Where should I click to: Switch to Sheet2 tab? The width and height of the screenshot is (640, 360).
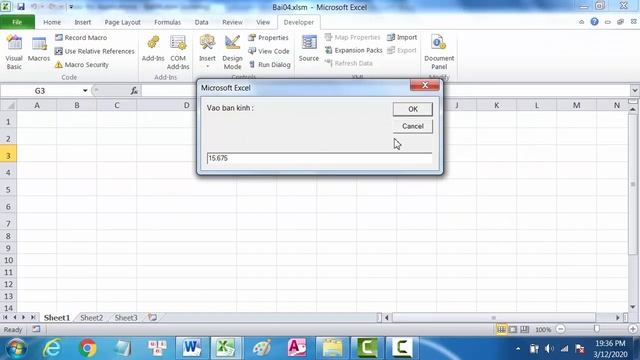91,318
